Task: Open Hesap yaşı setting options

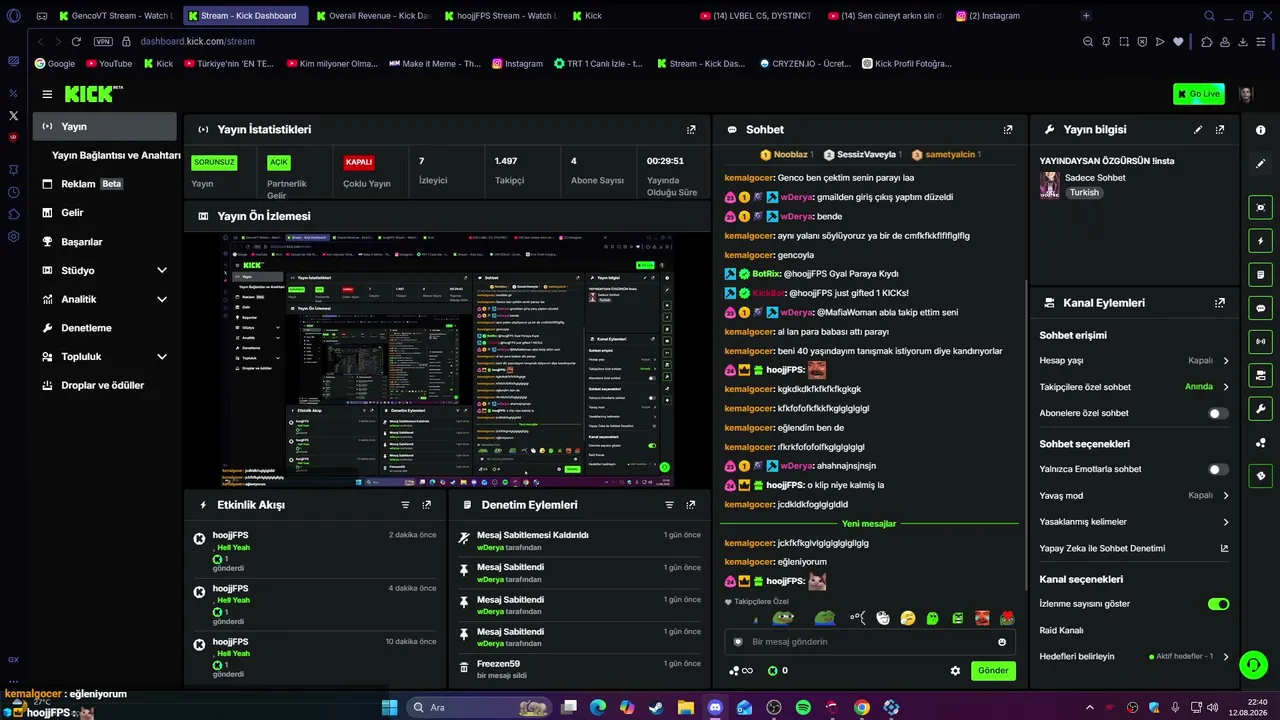Action: pyautogui.click(x=1134, y=360)
